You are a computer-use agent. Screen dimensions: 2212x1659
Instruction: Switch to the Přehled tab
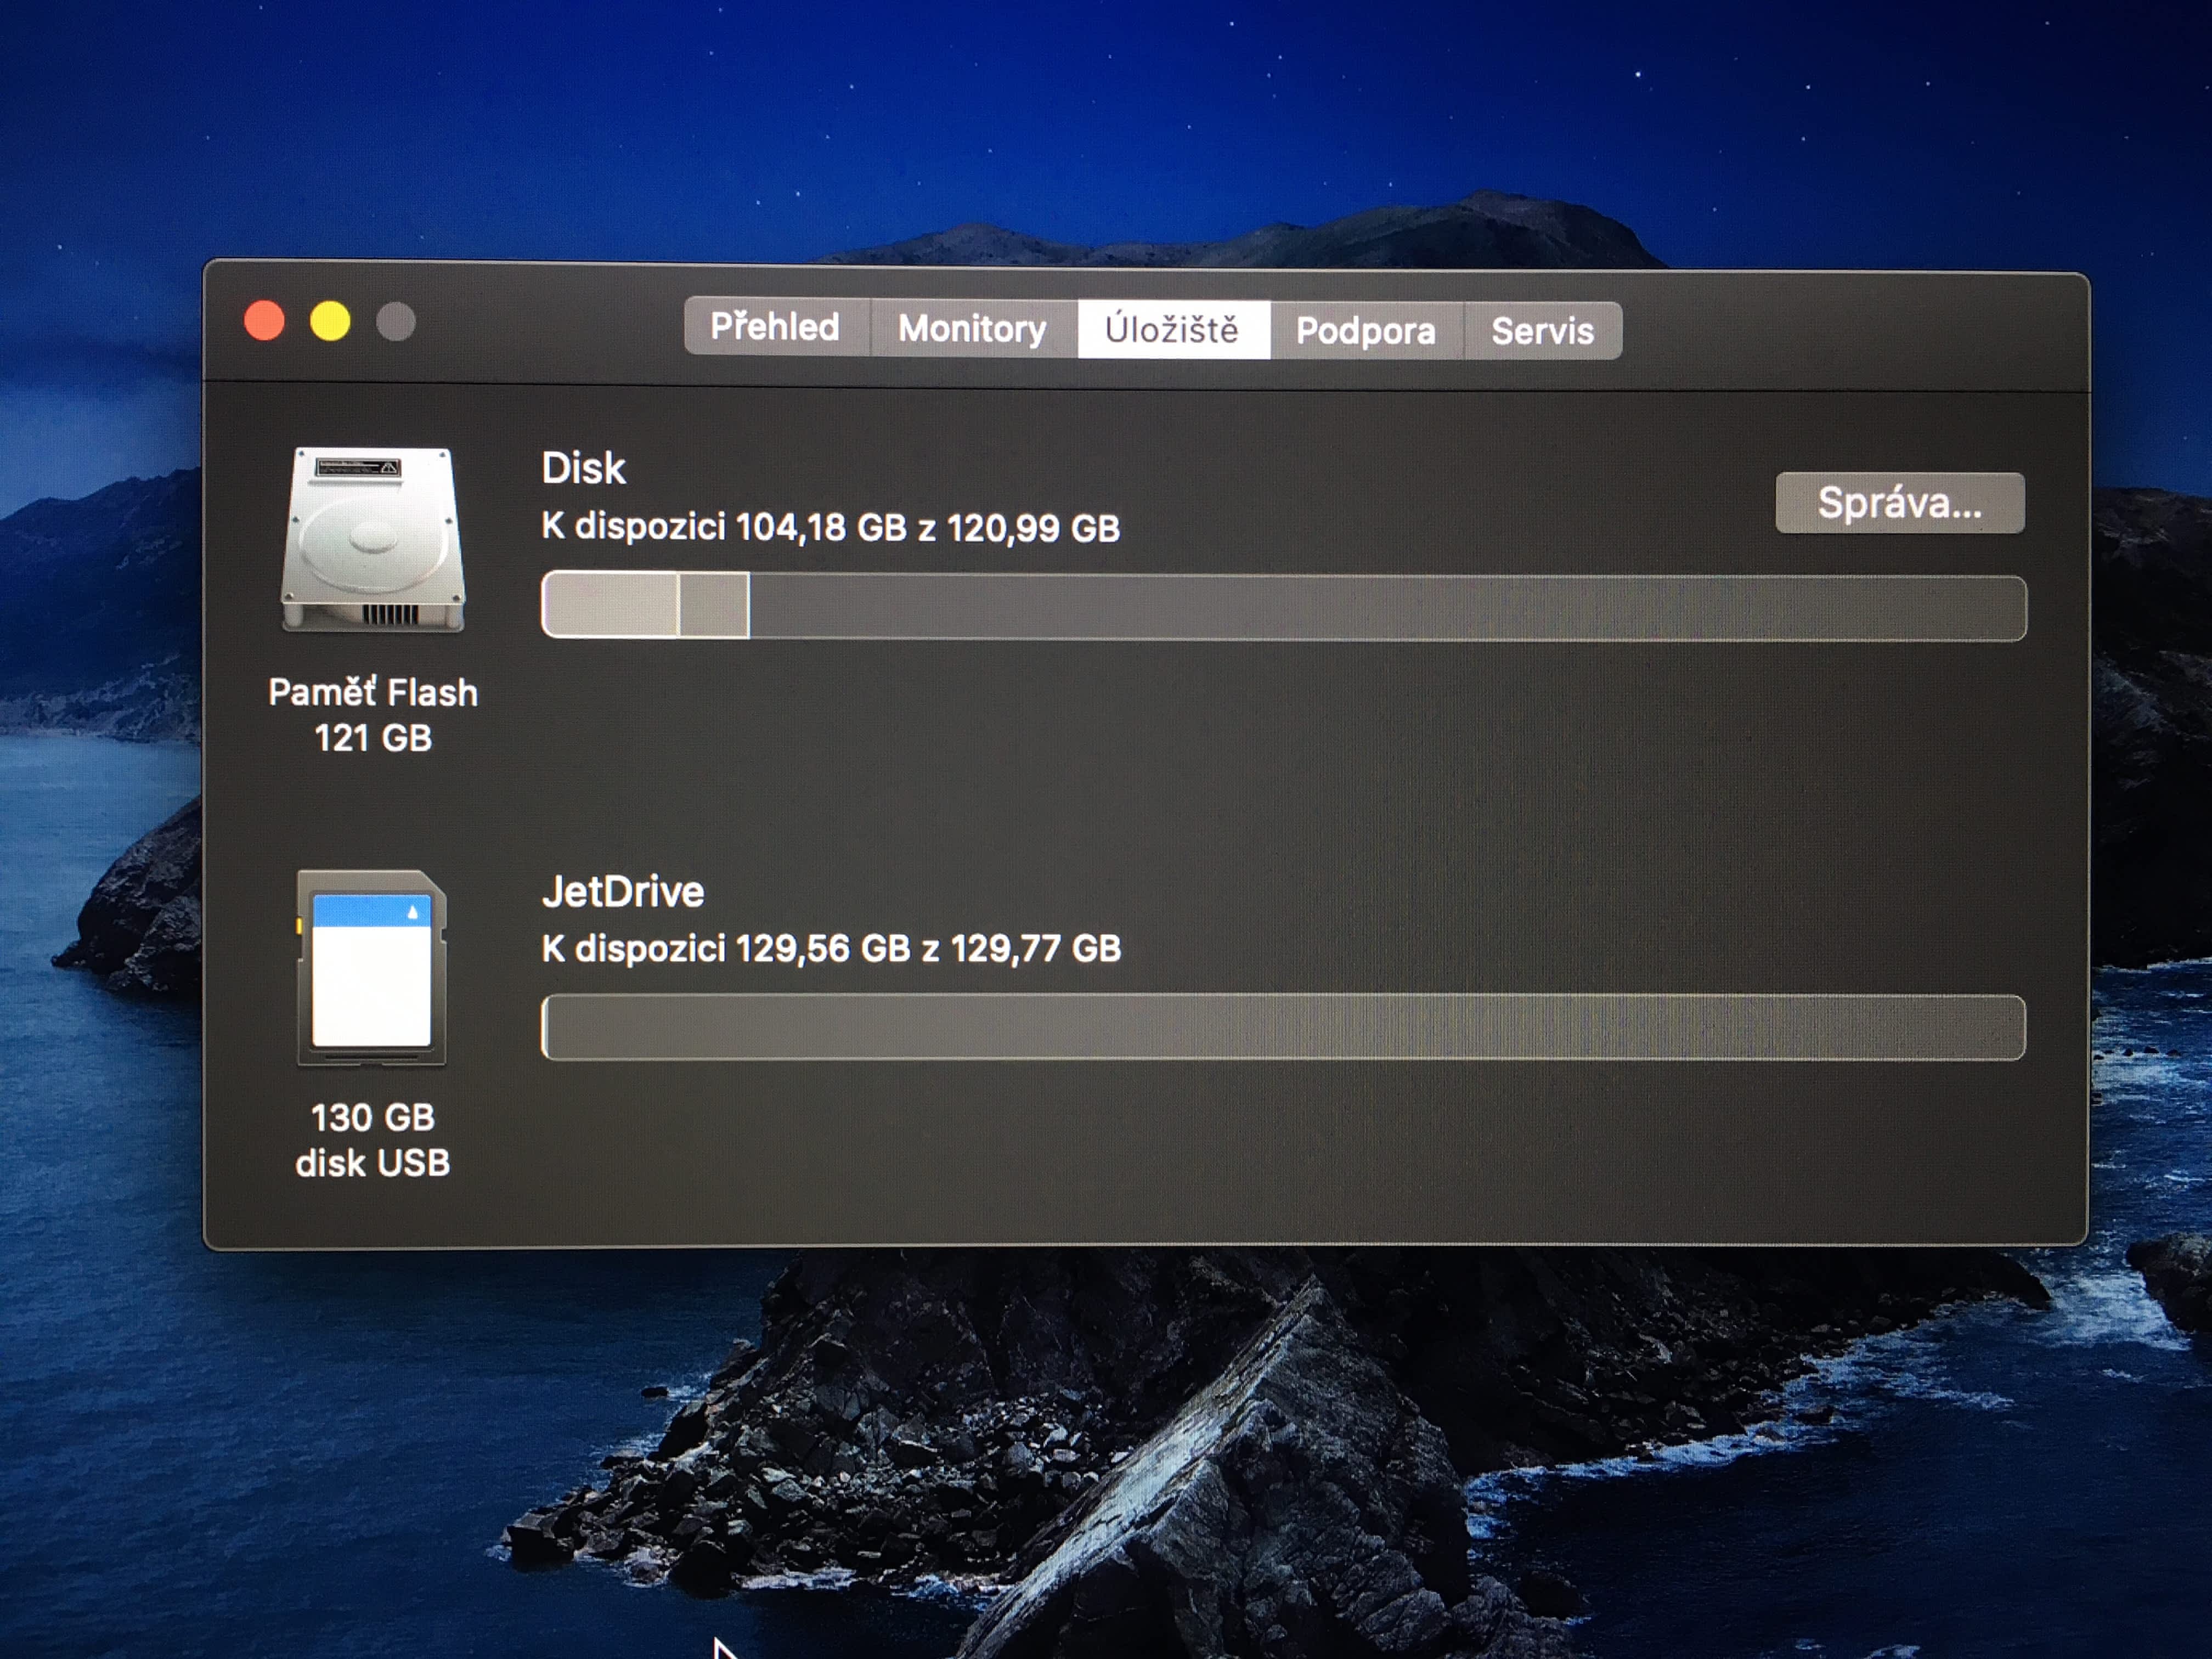click(x=775, y=327)
